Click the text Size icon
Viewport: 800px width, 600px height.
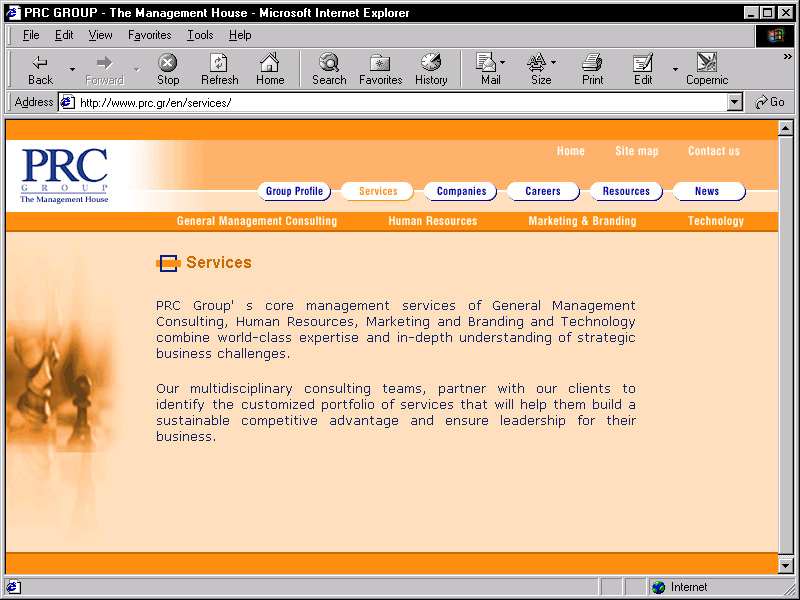(x=536, y=63)
